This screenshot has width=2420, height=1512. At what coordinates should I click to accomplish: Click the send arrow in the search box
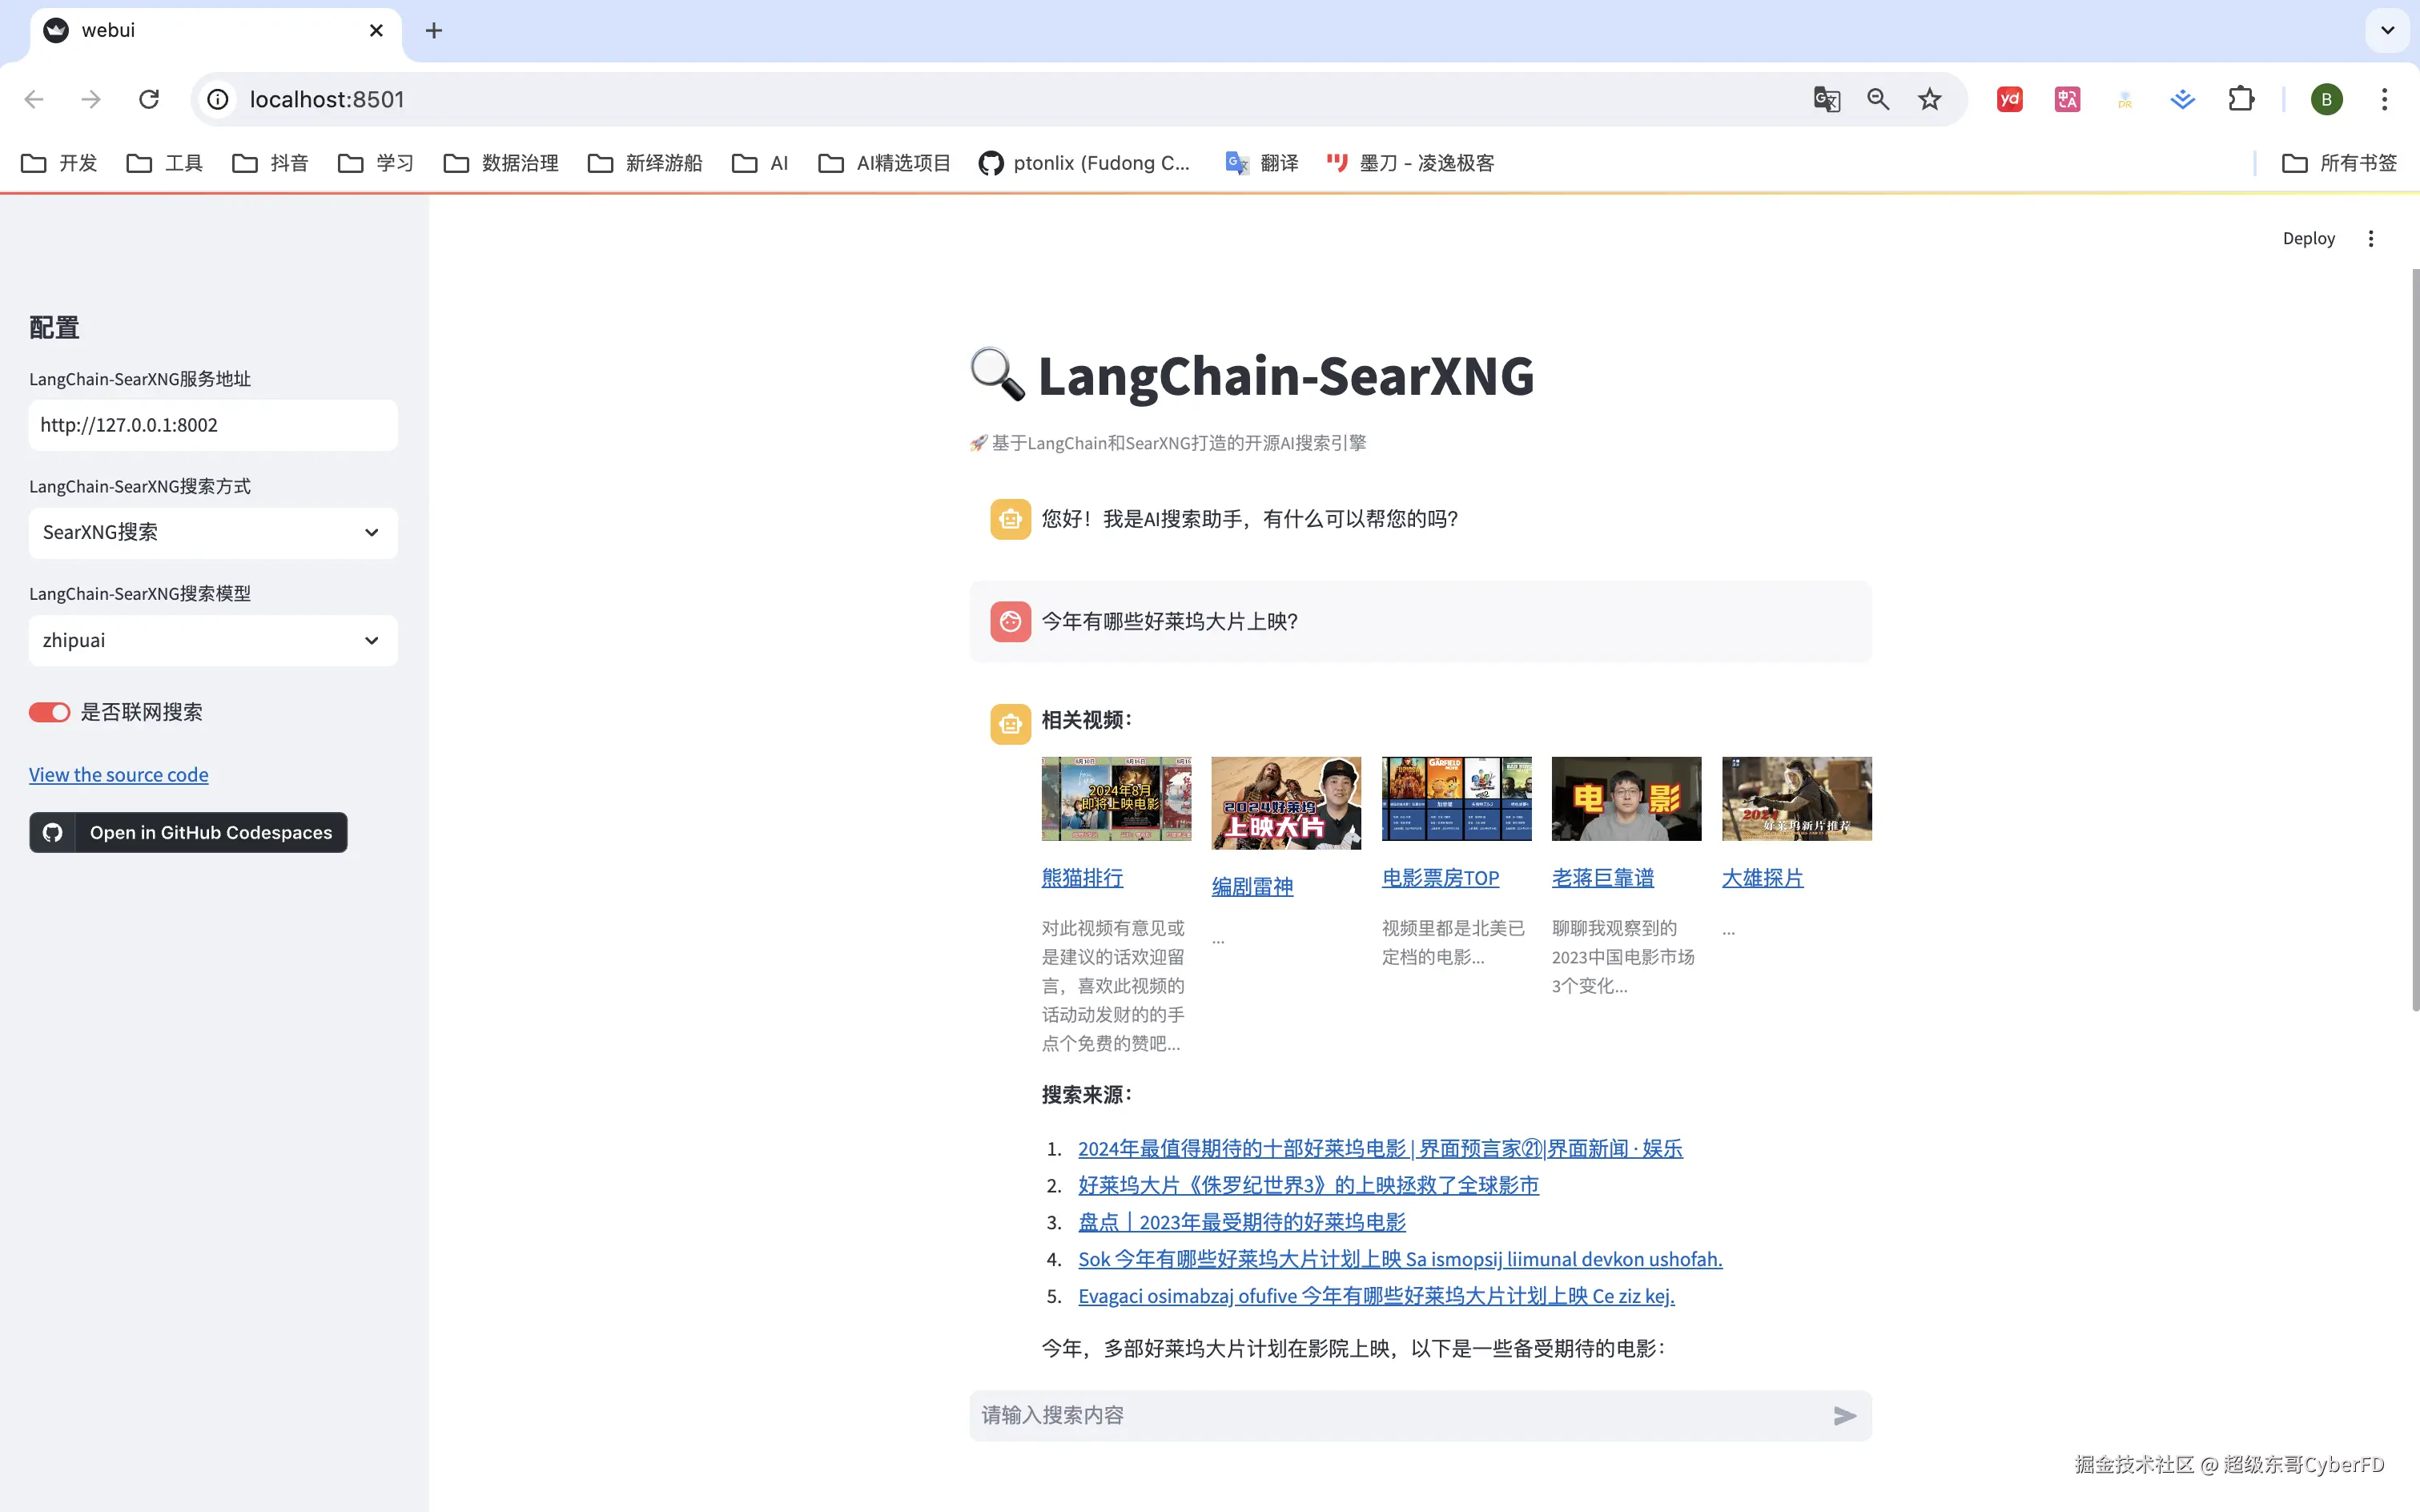1844,1415
